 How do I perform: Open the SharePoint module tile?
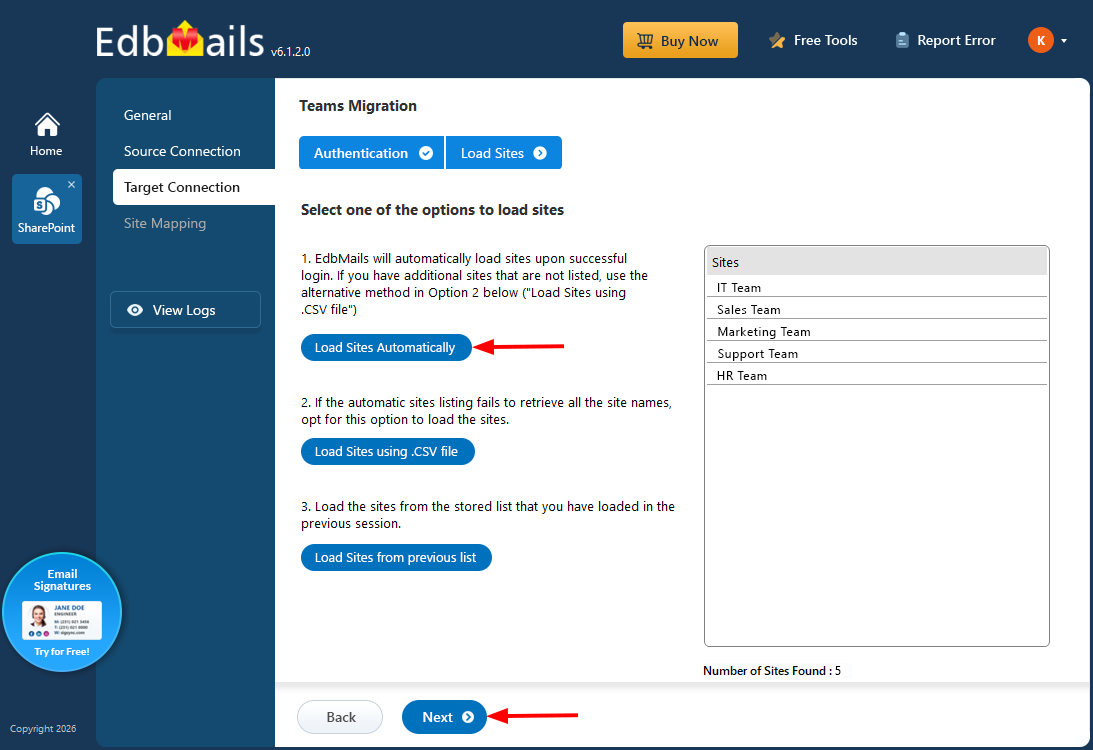pyautogui.click(x=47, y=209)
